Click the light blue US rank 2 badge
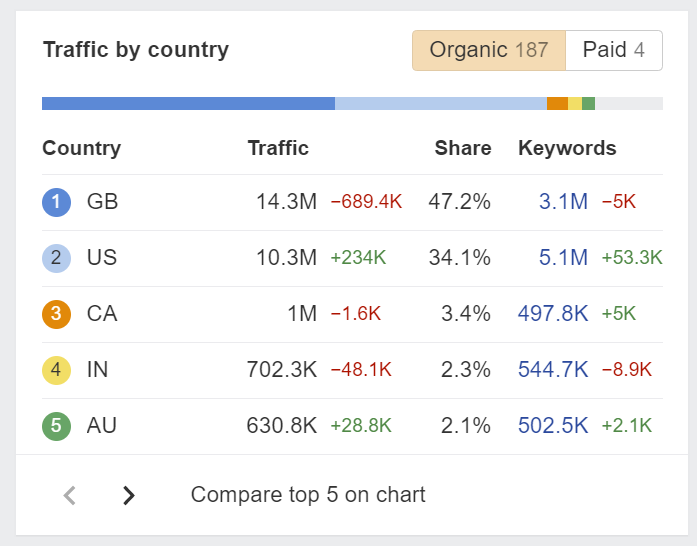Viewport: 697px width, 546px height. coord(56,258)
